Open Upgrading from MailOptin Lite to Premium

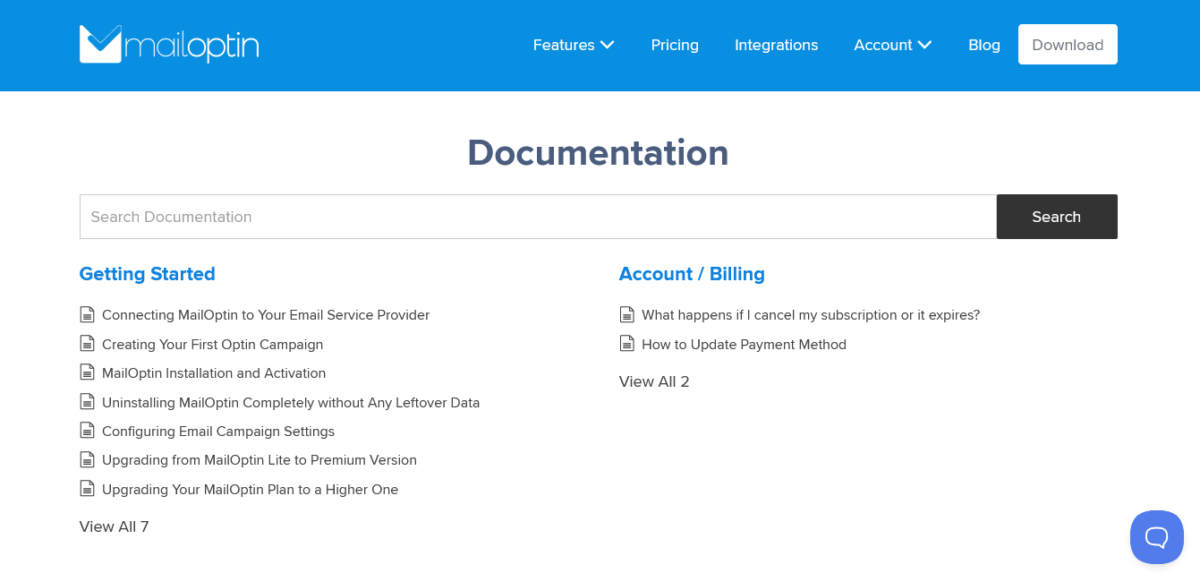tap(259, 460)
